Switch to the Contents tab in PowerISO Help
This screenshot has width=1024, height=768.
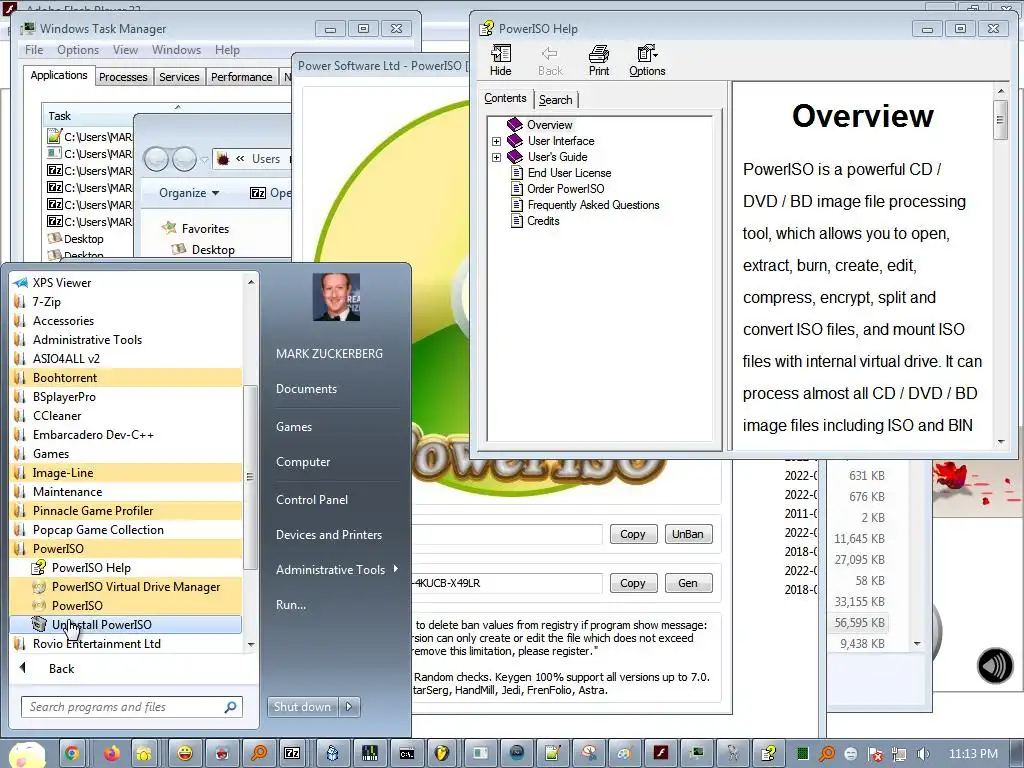pyautogui.click(x=505, y=98)
